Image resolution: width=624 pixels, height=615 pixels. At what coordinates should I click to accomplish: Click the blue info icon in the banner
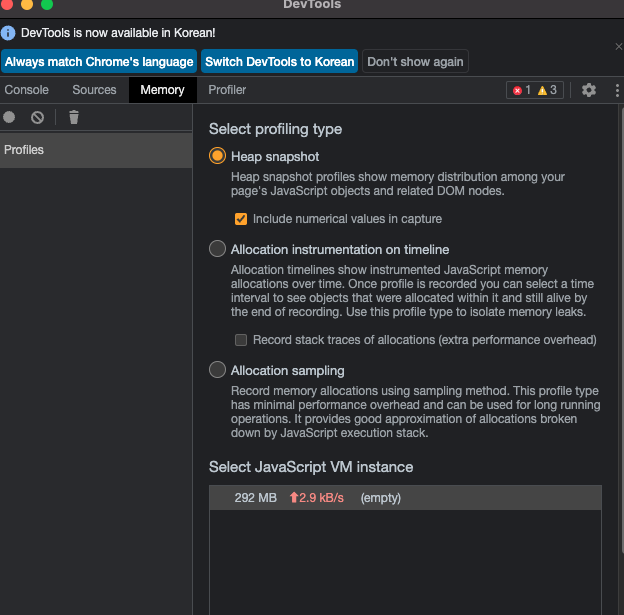[x=8, y=33]
